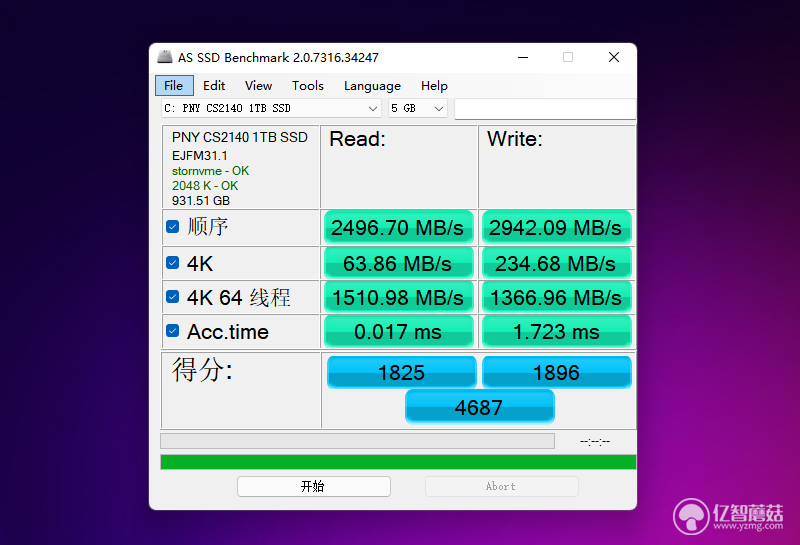Viewport: 800px width, 545px height.
Task: Click the green overall progress bar
Action: click(398, 462)
